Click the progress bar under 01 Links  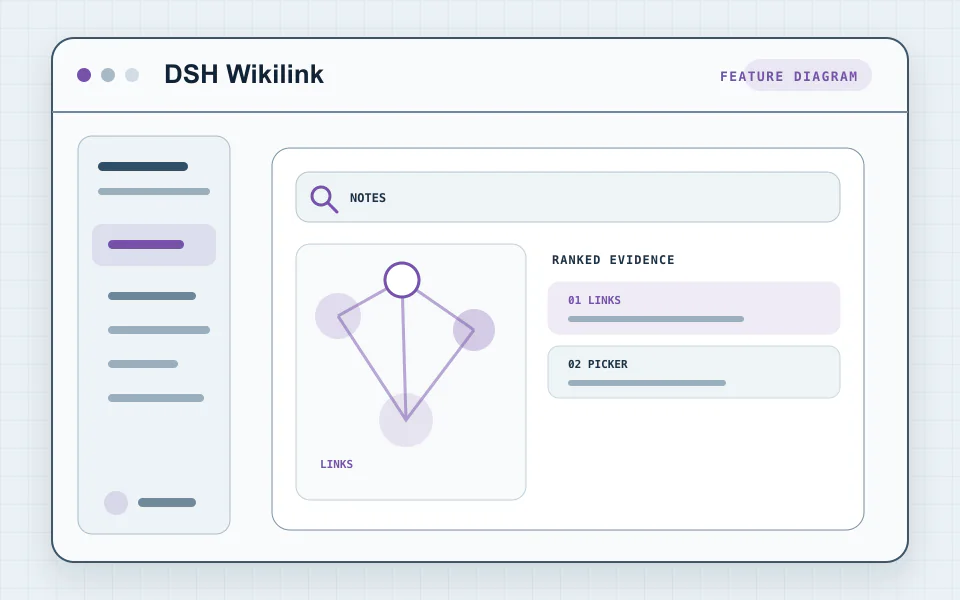(x=656, y=319)
